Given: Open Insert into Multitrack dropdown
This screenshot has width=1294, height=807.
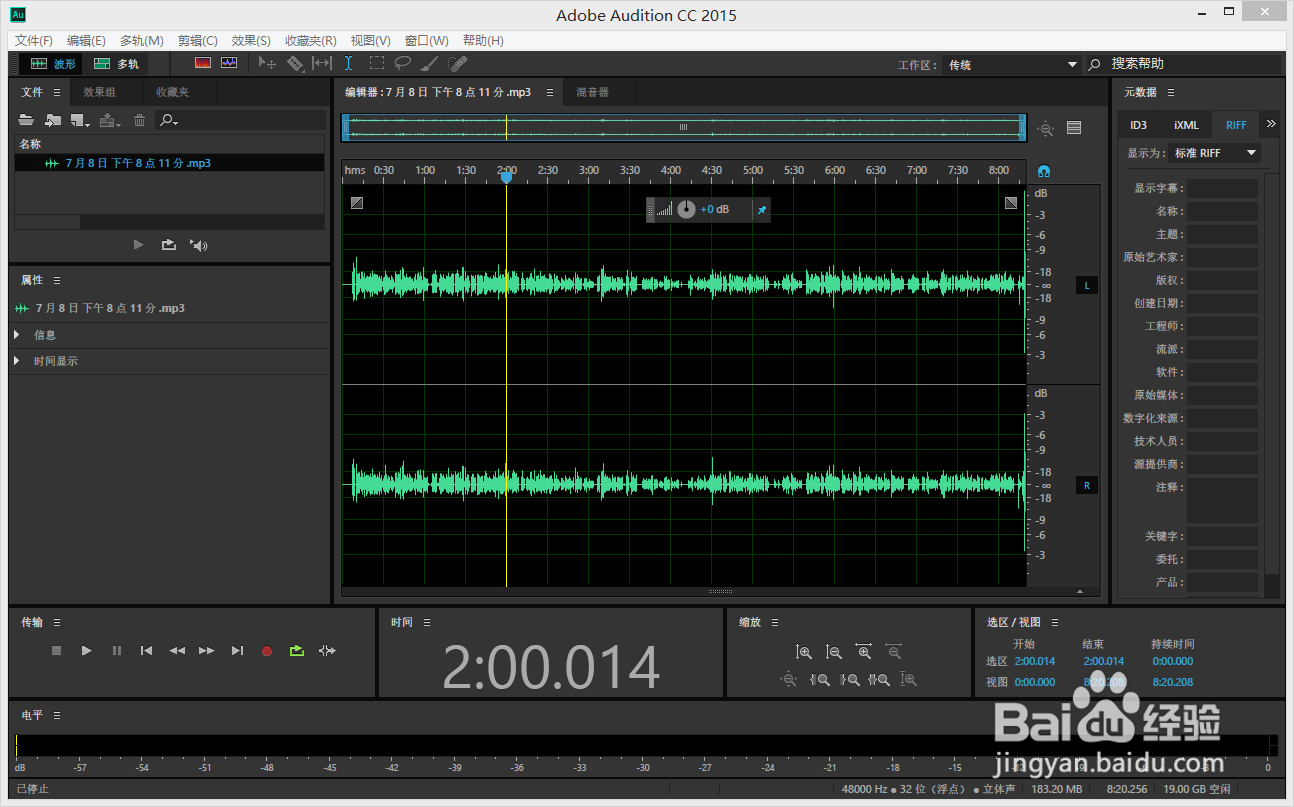Looking at the screenshot, I should (x=110, y=120).
